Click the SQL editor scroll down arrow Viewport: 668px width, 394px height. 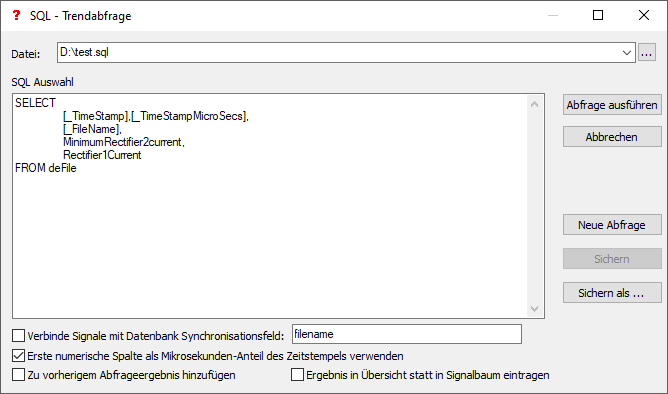click(x=535, y=308)
